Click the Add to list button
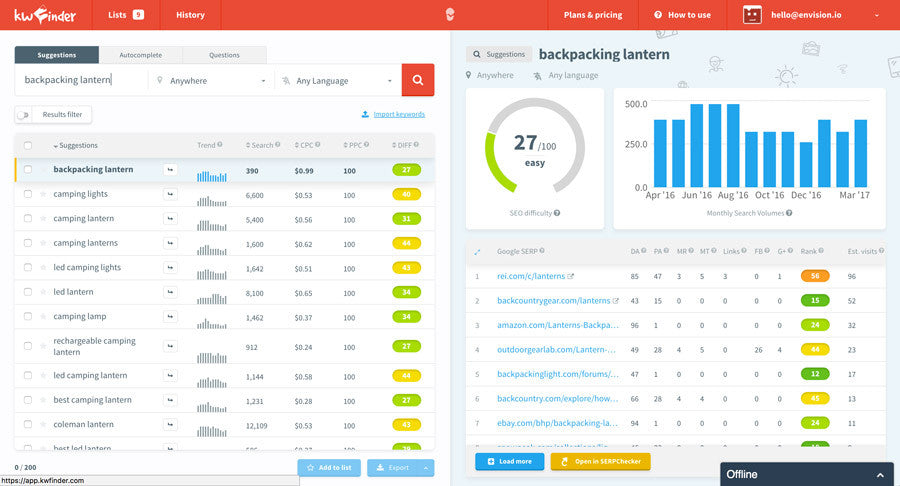900x486 pixels. [329, 468]
